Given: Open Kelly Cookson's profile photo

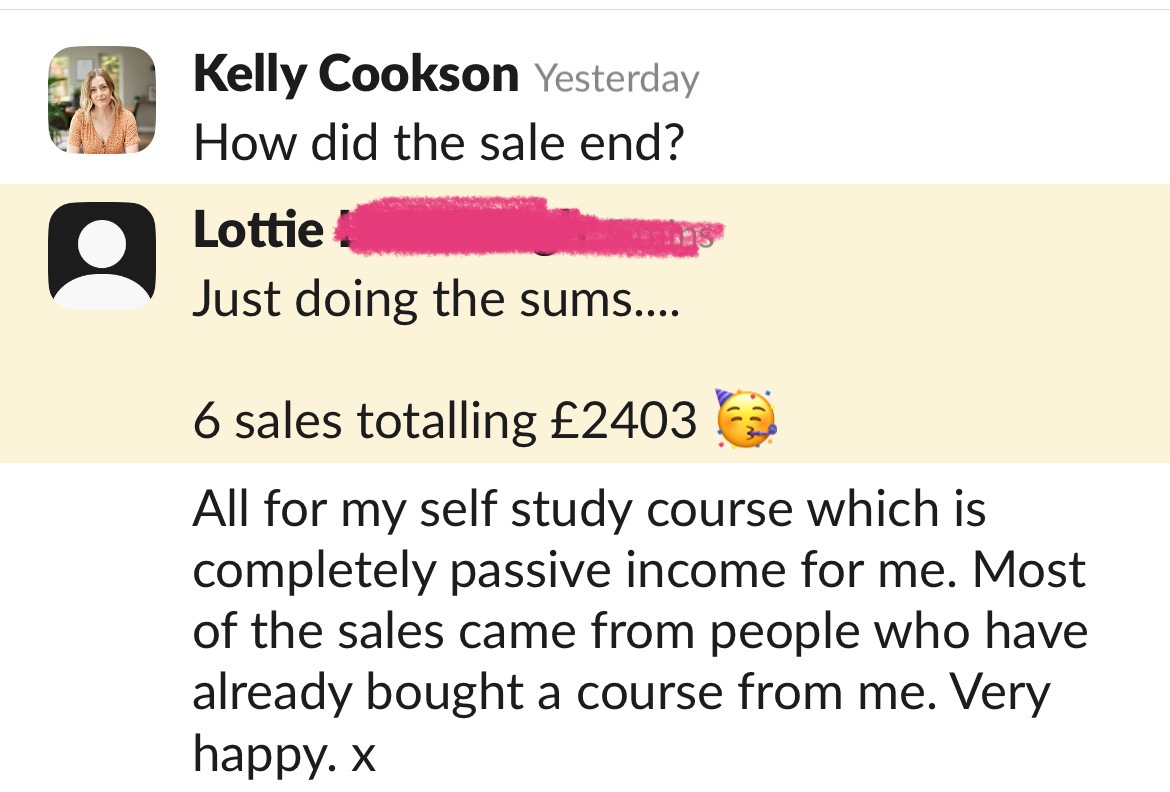Looking at the screenshot, I should [102, 100].
